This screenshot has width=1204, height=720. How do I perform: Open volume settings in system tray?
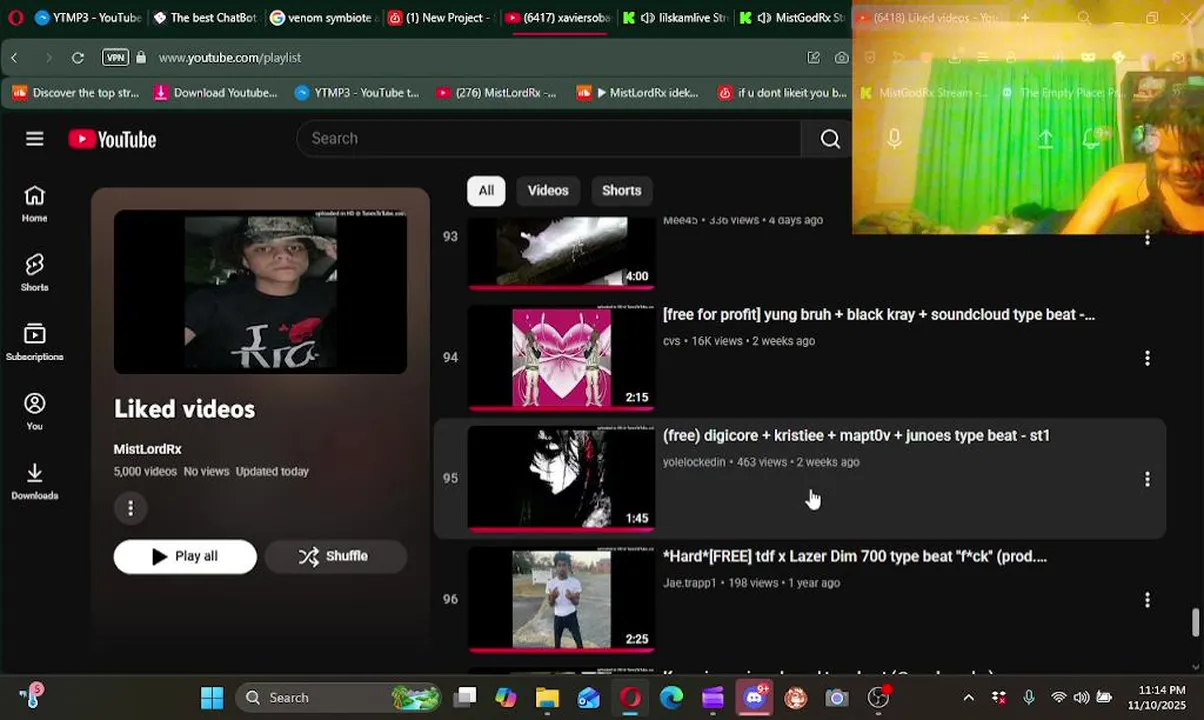[1081, 698]
